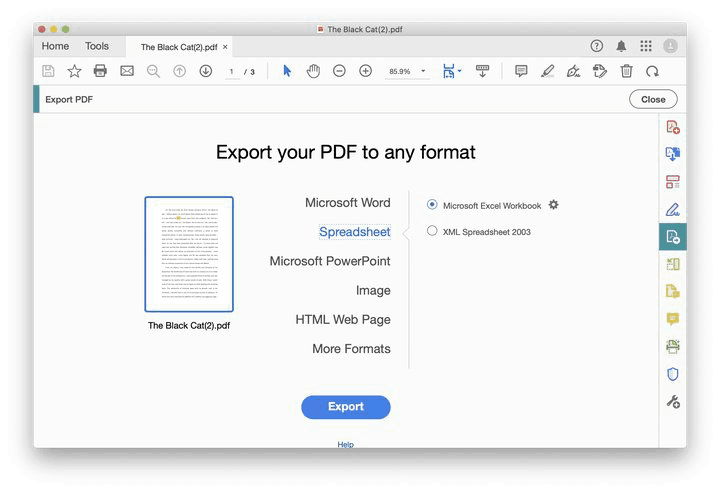Viewport: 720px width, 492px height.
Task: Click The Black Cat(2).pdf filename under thumbnail
Action: 189,325
